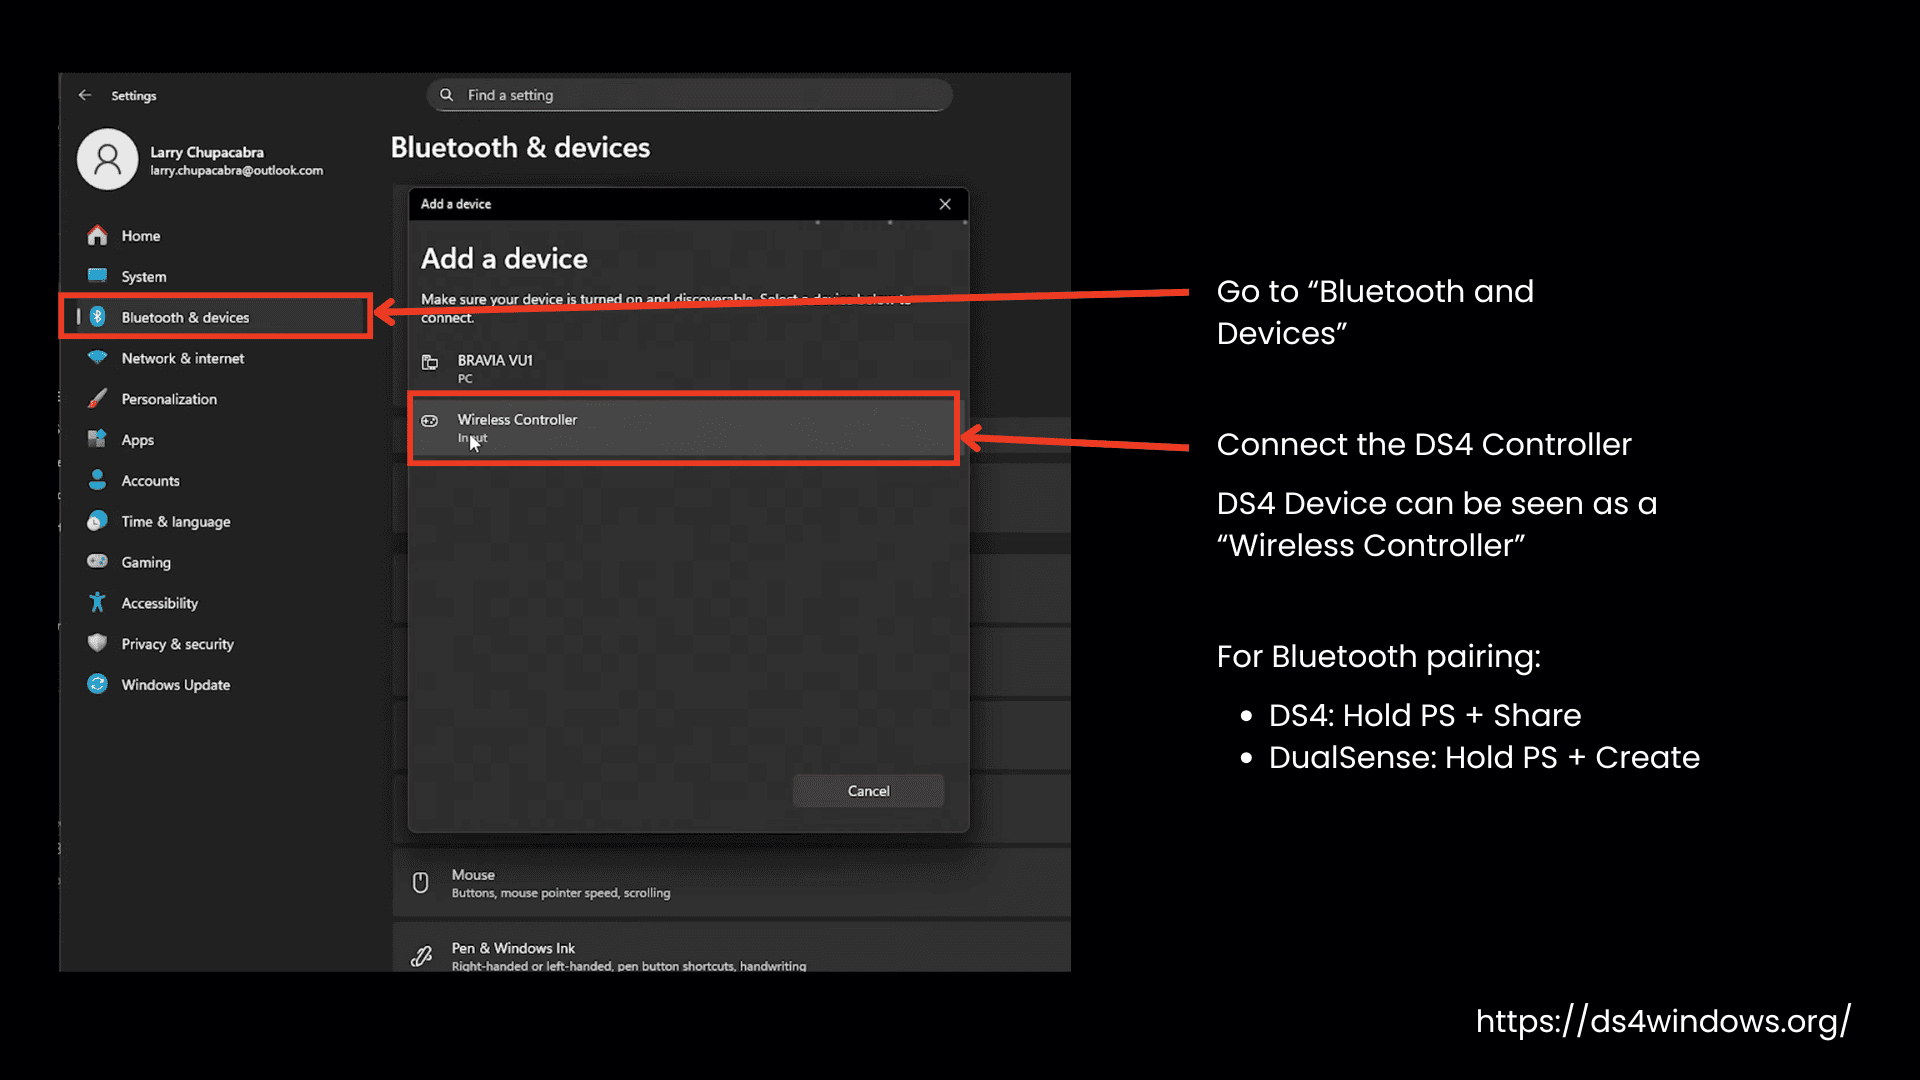This screenshot has width=1920, height=1080.
Task: Click the Privacy shield icon
Action: click(97, 643)
